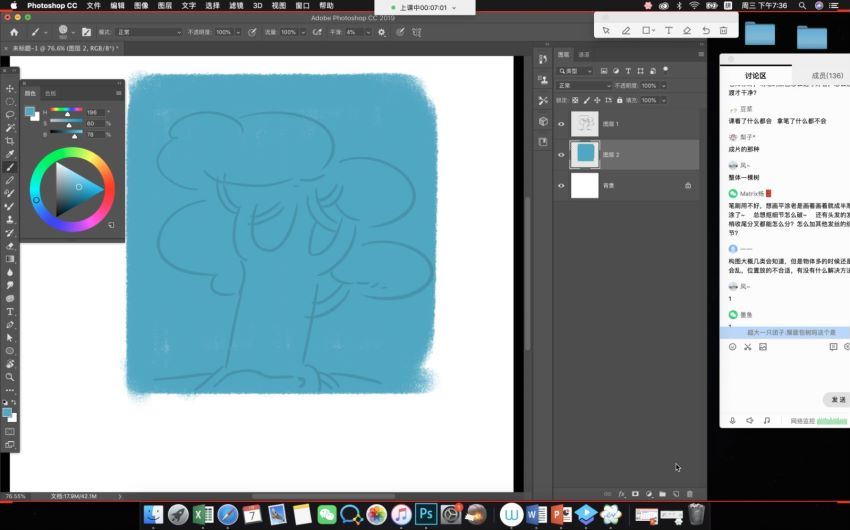Image resolution: width=850 pixels, height=530 pixels.
Task: Select the Brush tool in the toolbox
Action: tap(10, 167)
